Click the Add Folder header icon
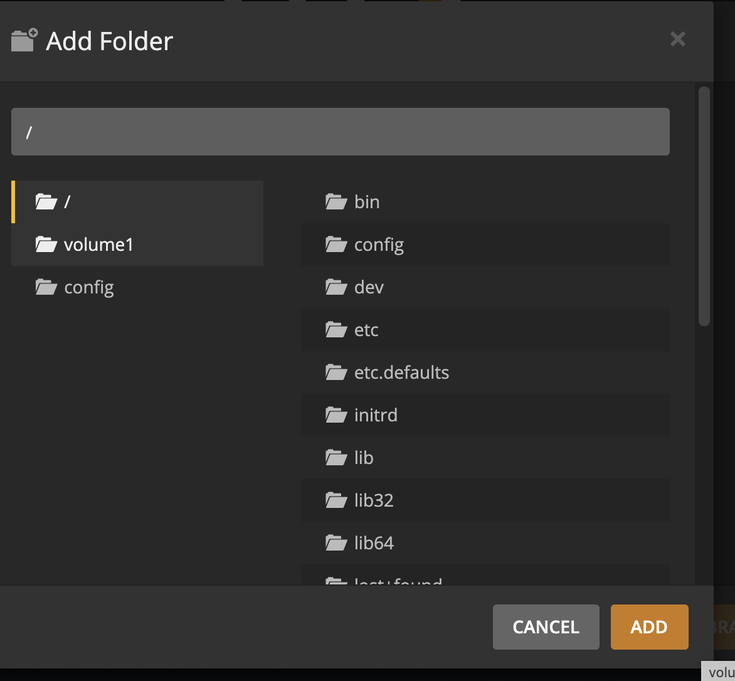The height and width of the screenshot is (681, 735). [x=24, y=41]
